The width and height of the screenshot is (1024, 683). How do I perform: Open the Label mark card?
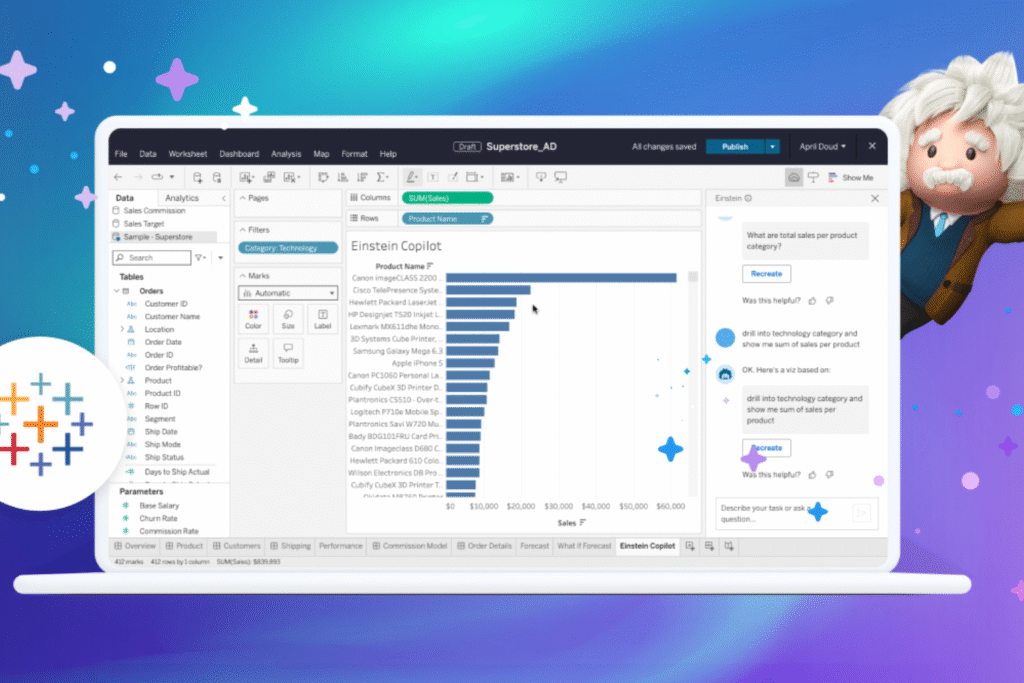(323, 319)
